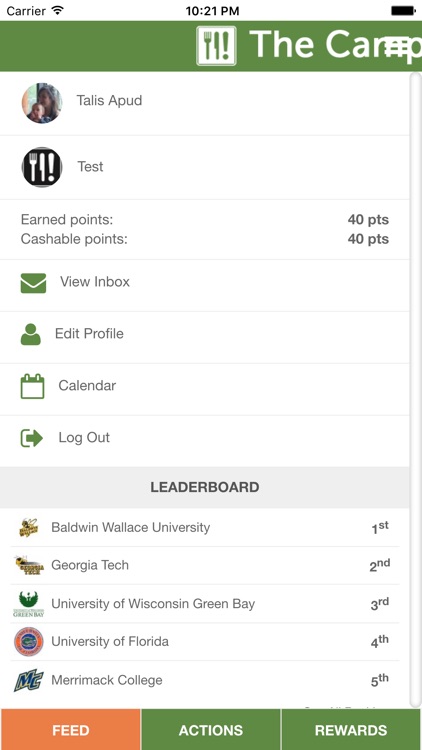Screen dimensions: 422x750
Task: Open the REWARDS tab
Action: point(351,730)
